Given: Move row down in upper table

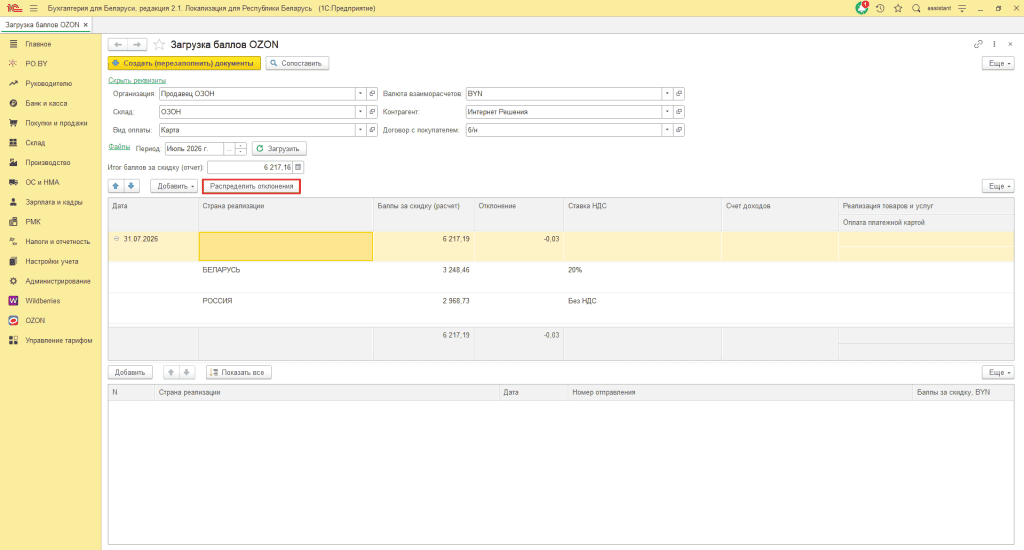Looking at the screenshot, I should pyautogui.click(x=131, y=186).
